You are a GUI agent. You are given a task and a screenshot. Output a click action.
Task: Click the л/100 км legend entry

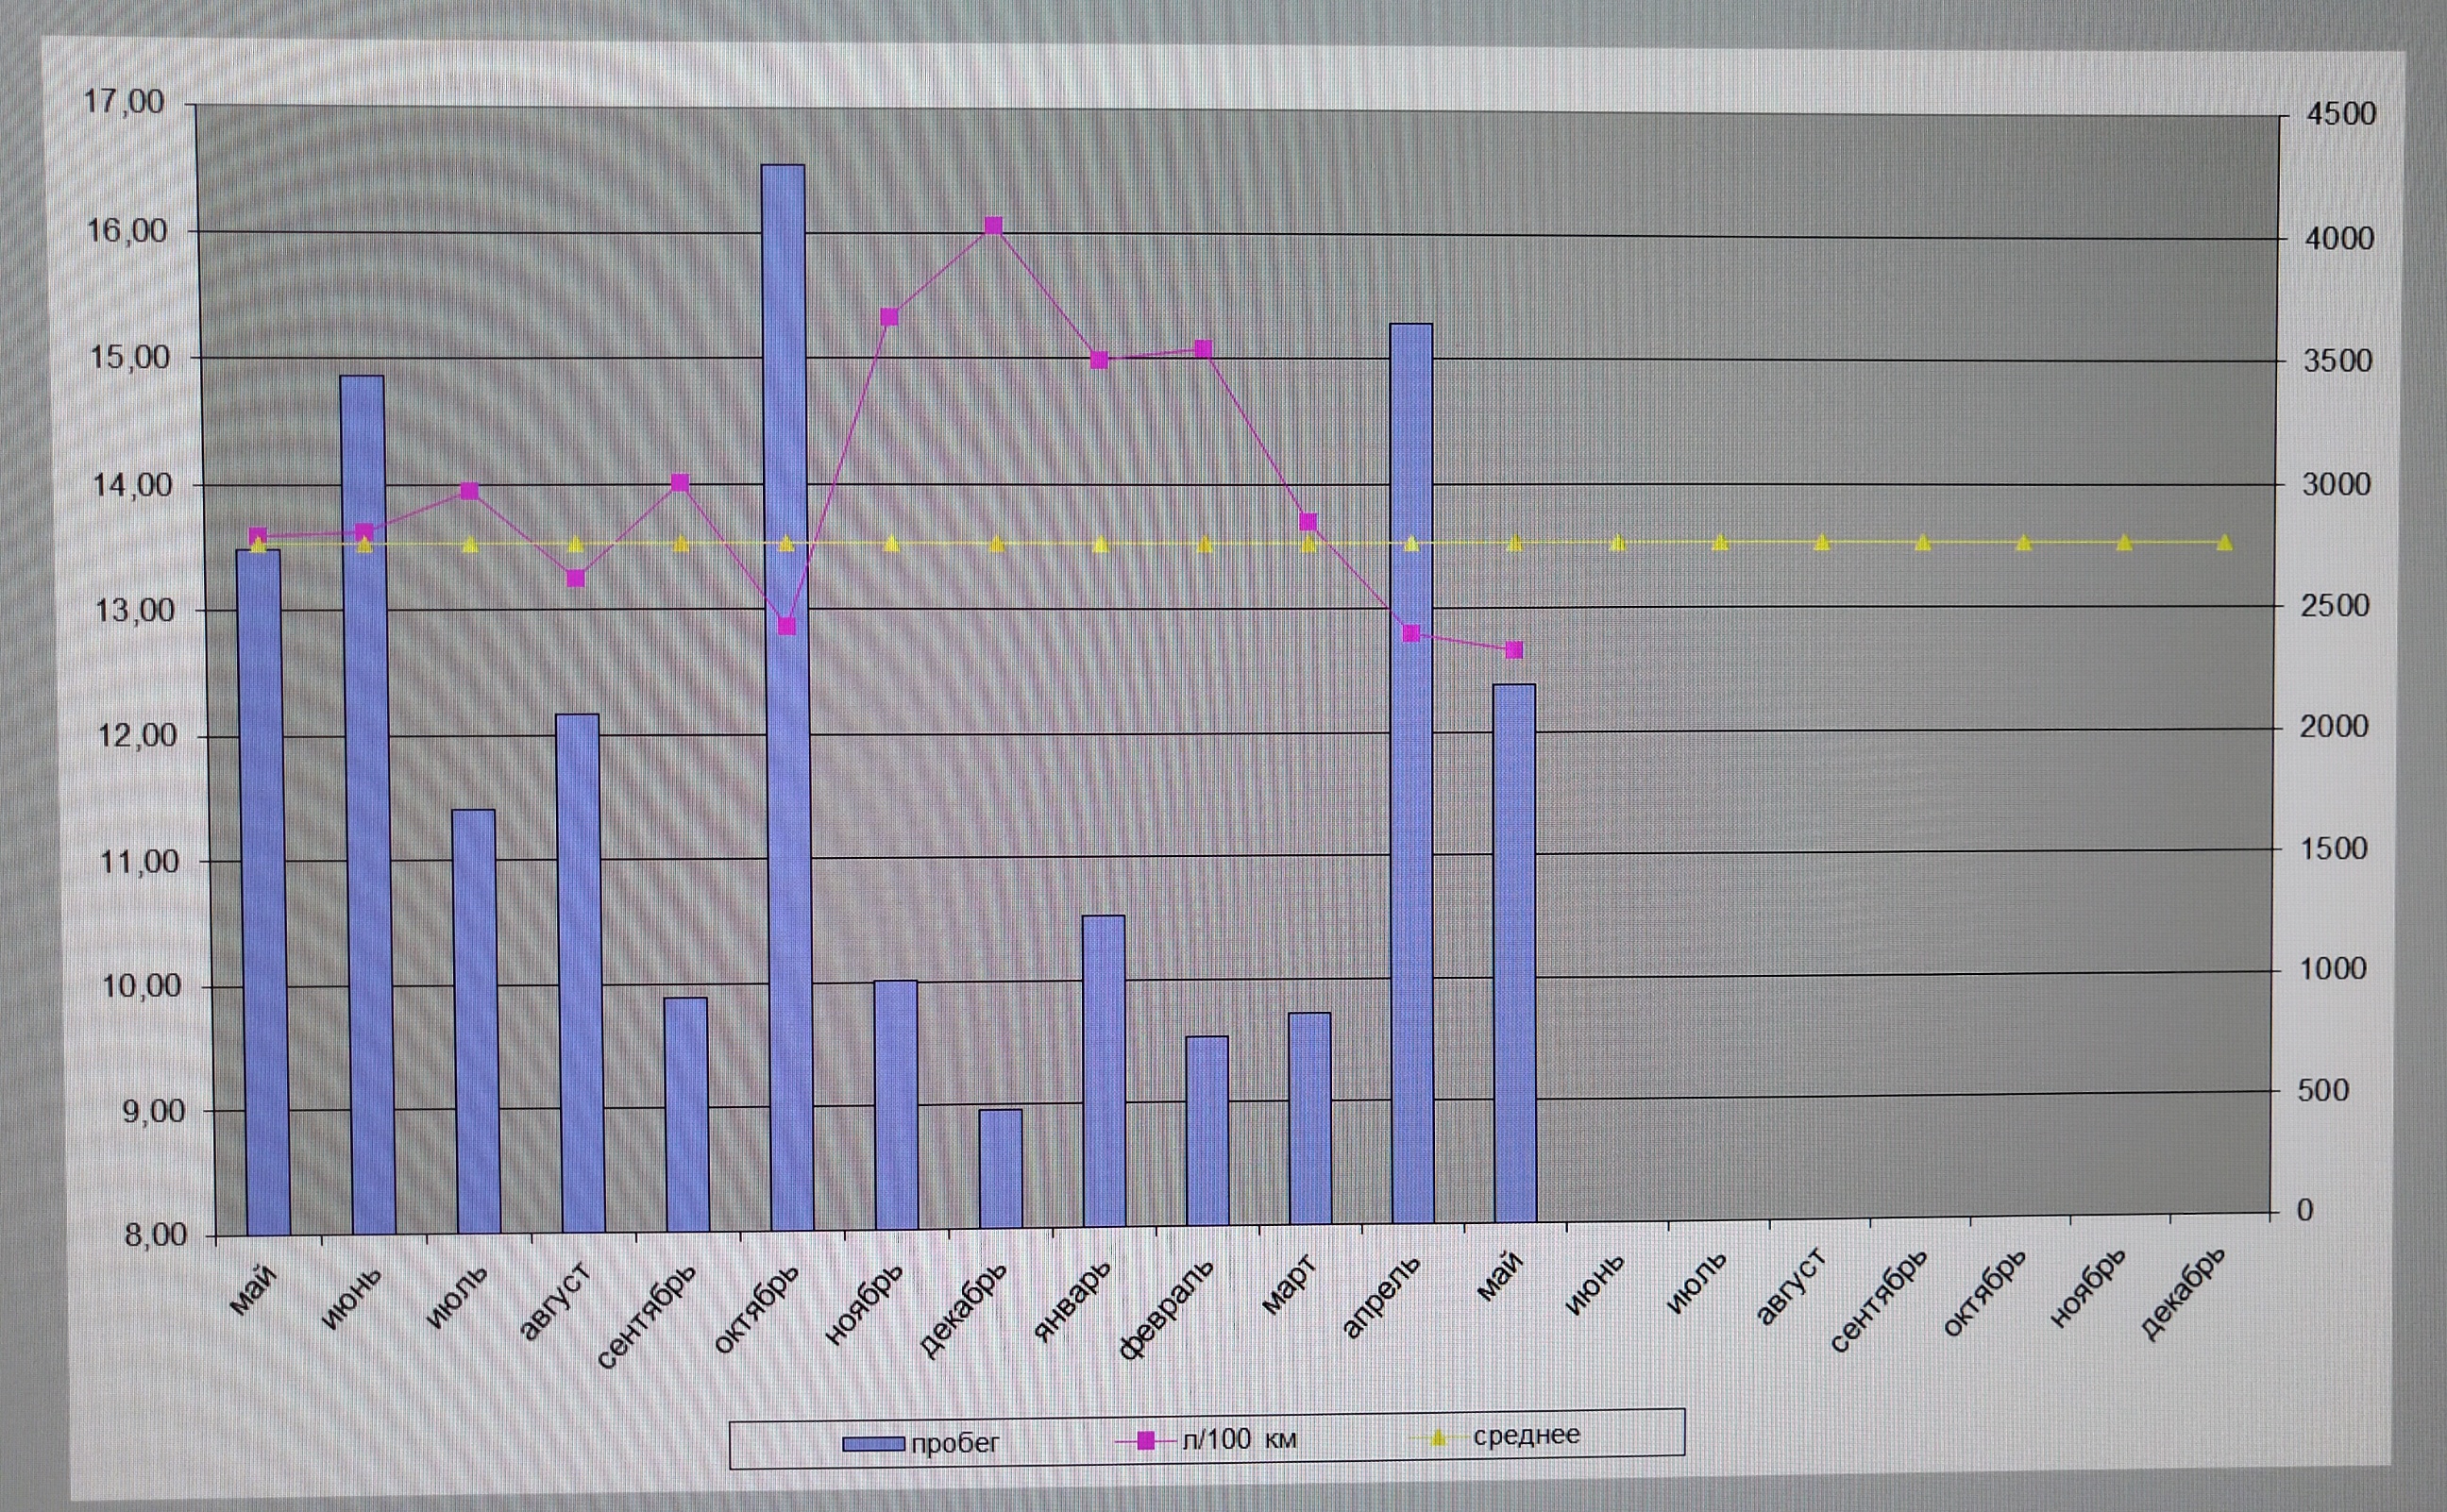pyautogui.click(x=1239, y=1439)
